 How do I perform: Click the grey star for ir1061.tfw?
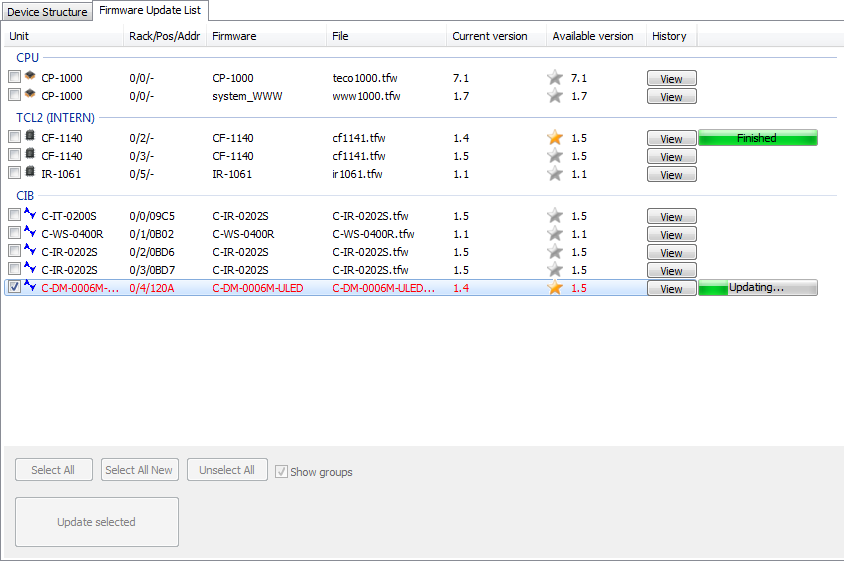pos(555,174)
